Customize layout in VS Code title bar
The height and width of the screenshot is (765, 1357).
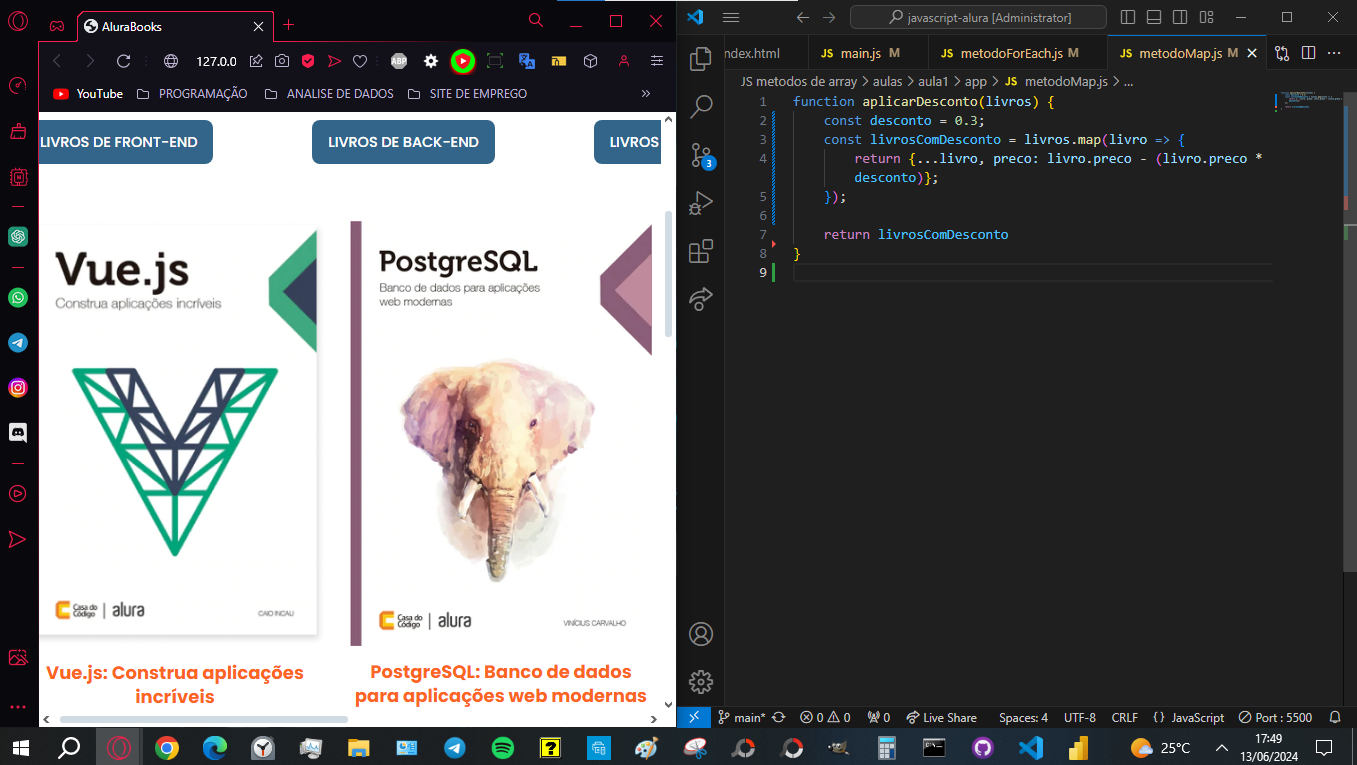pos(1205,17)
